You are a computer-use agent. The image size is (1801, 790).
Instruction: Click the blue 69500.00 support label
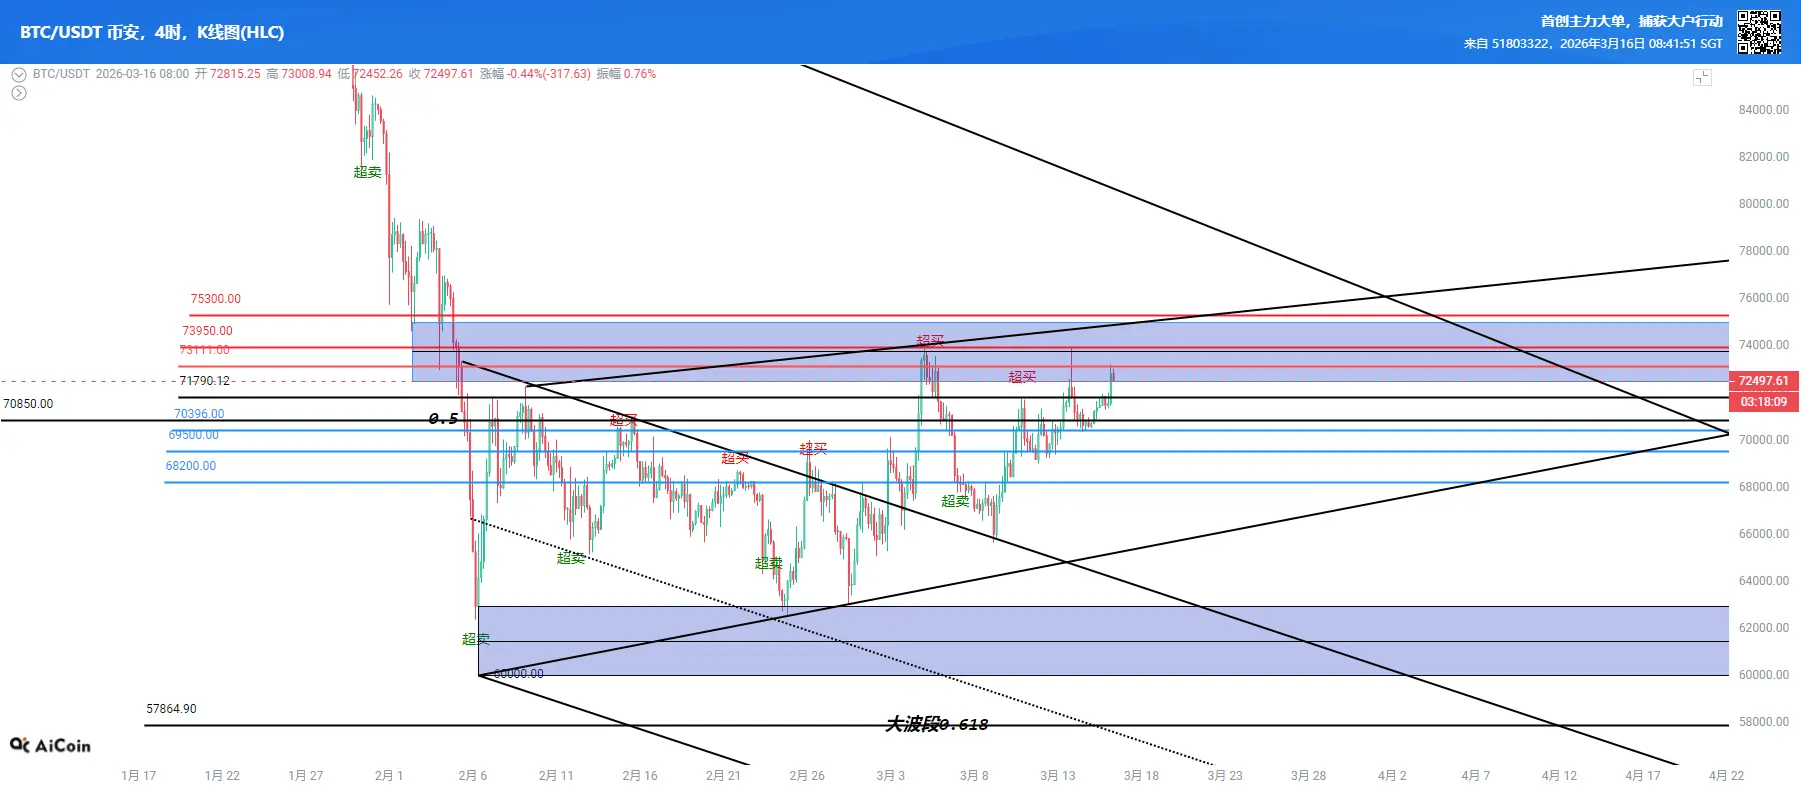point(193,435)
